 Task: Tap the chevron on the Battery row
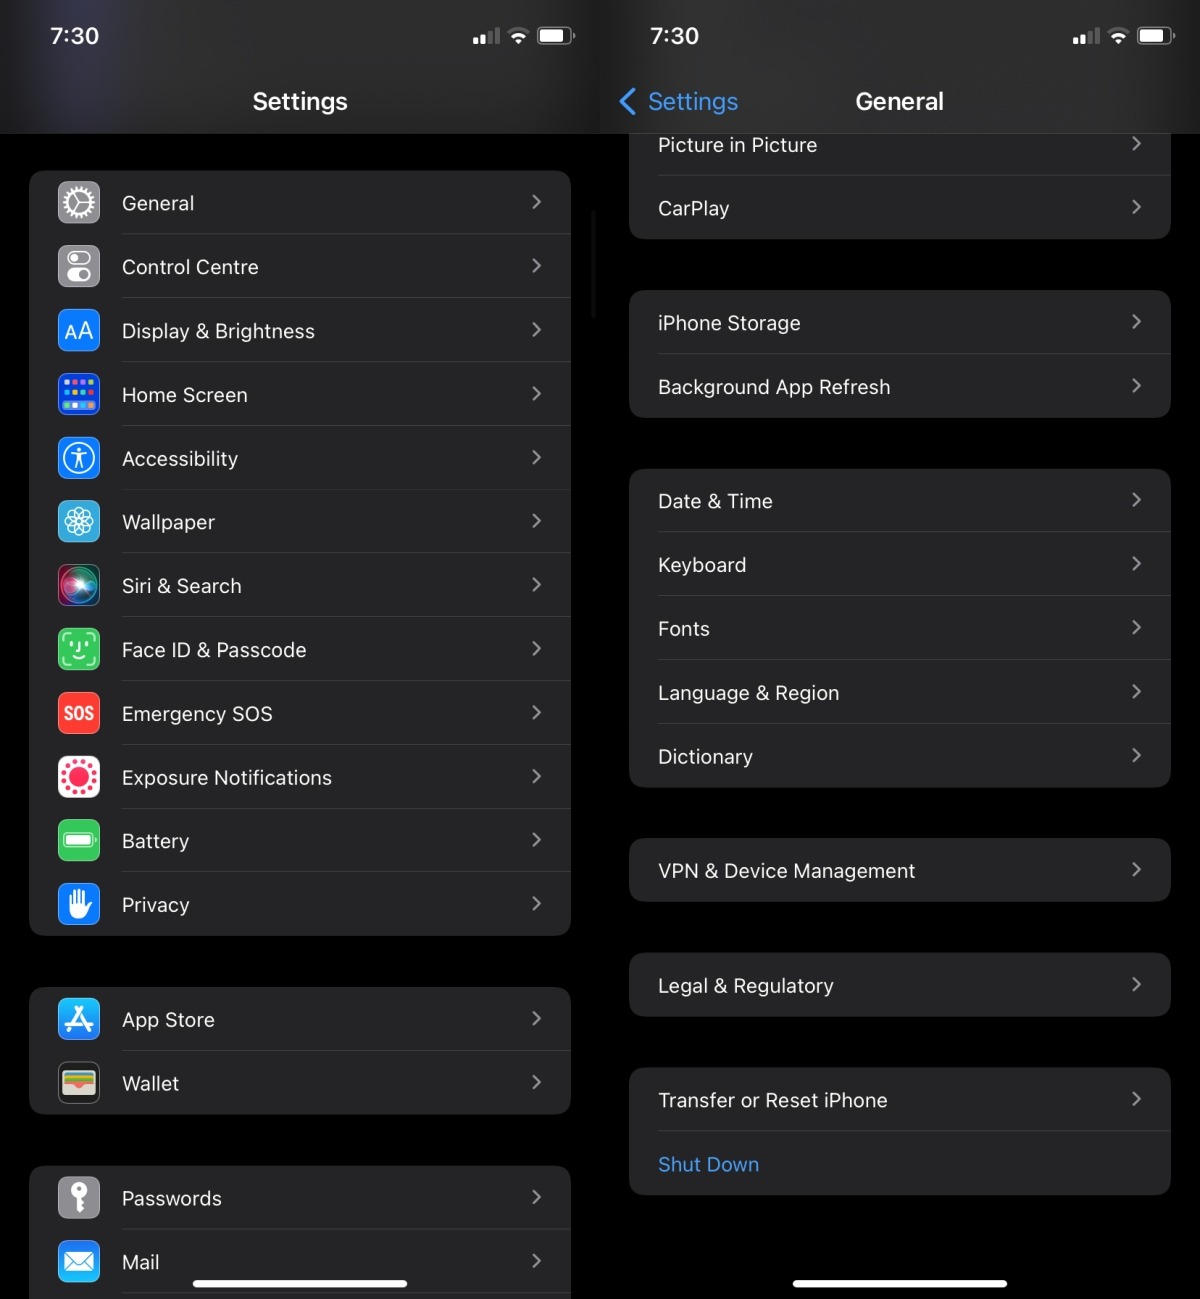click(537, 840)
